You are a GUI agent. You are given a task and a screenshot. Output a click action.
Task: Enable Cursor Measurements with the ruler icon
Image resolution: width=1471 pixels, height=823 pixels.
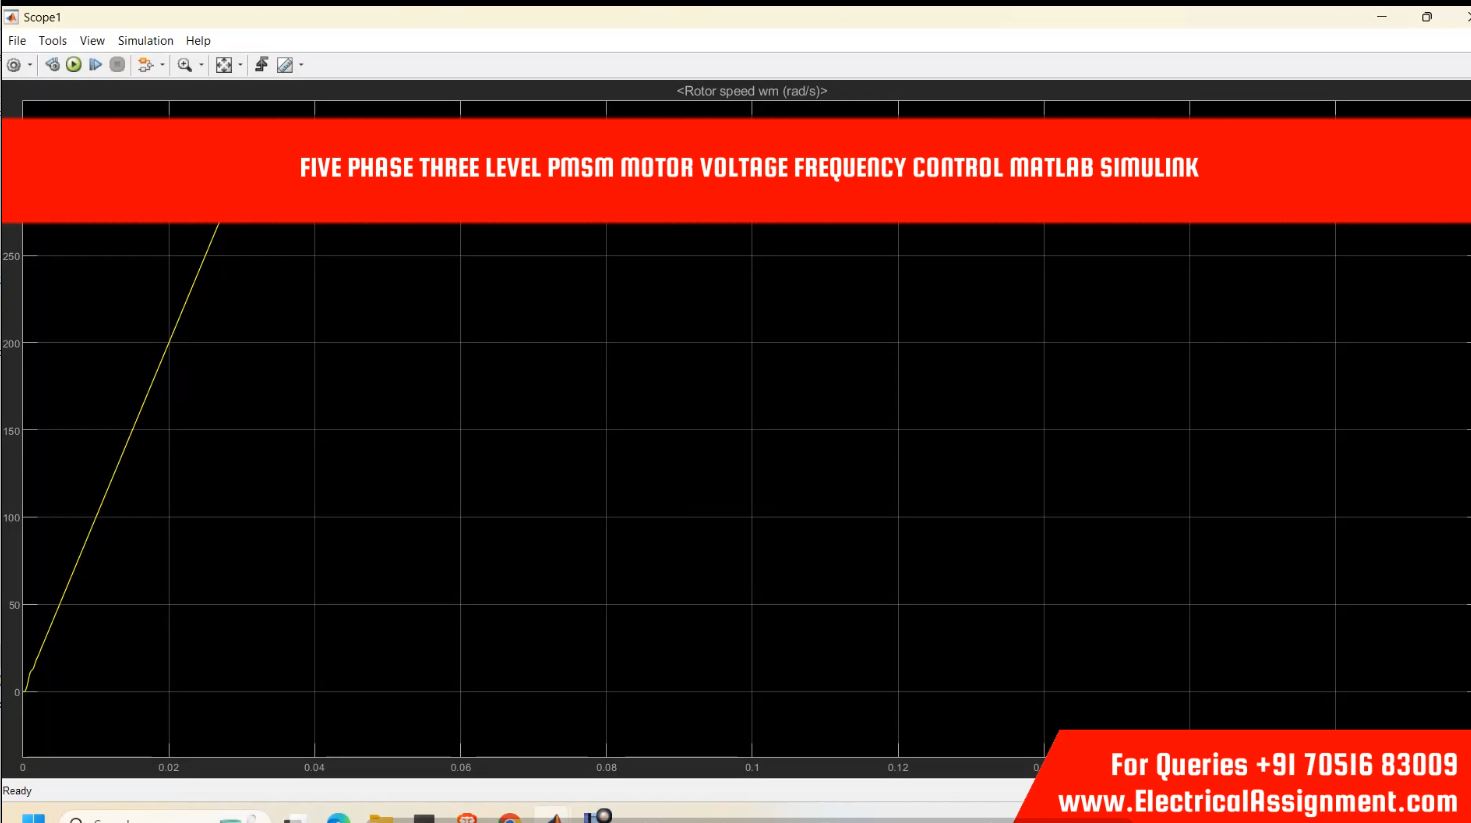pos(285,65)
